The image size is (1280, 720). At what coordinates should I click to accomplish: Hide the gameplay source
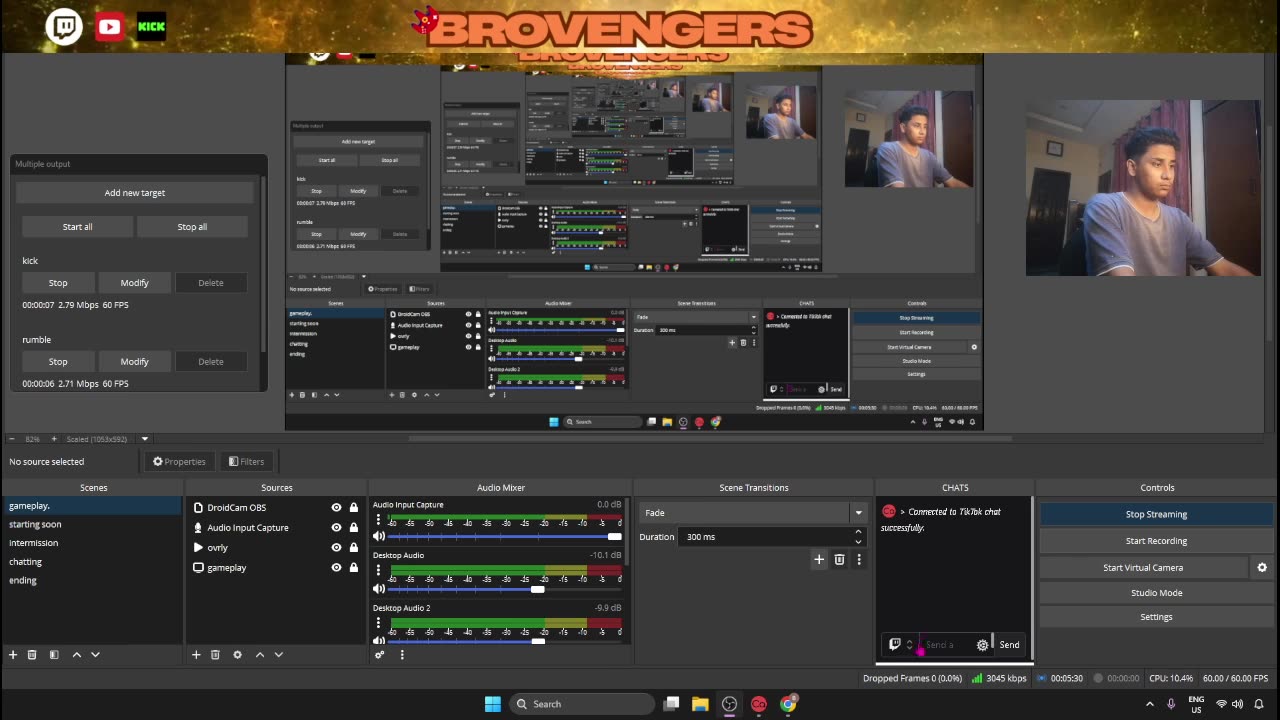coord(336,568)
